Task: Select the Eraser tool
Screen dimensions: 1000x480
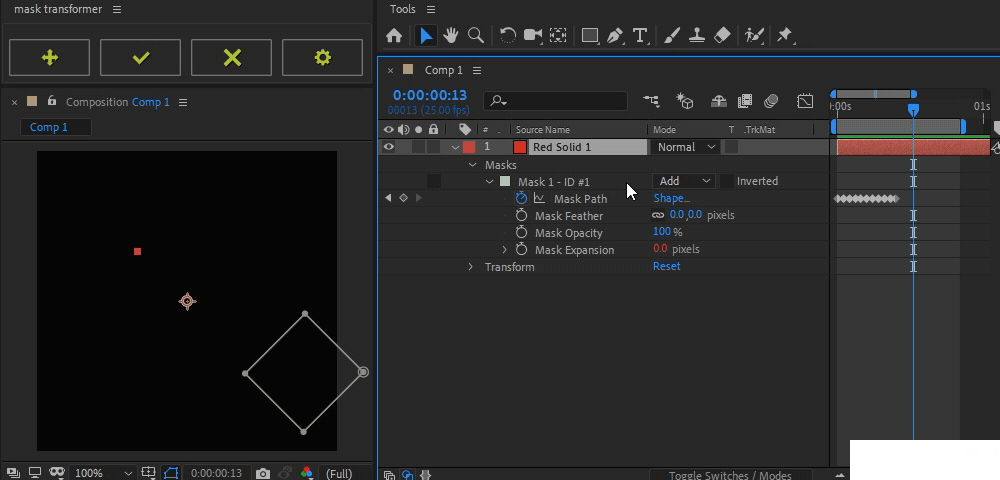Action: [722, 35]
